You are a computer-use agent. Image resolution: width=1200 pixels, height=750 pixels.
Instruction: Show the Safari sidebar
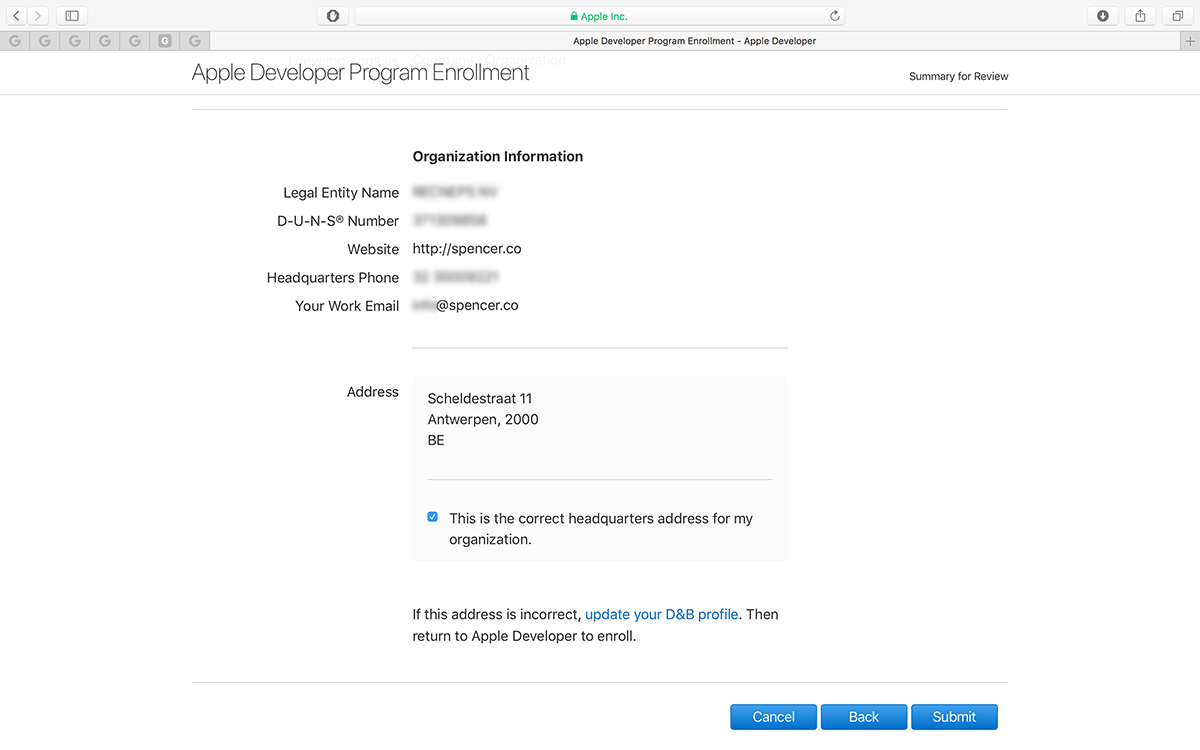click(x=70, y=15)
